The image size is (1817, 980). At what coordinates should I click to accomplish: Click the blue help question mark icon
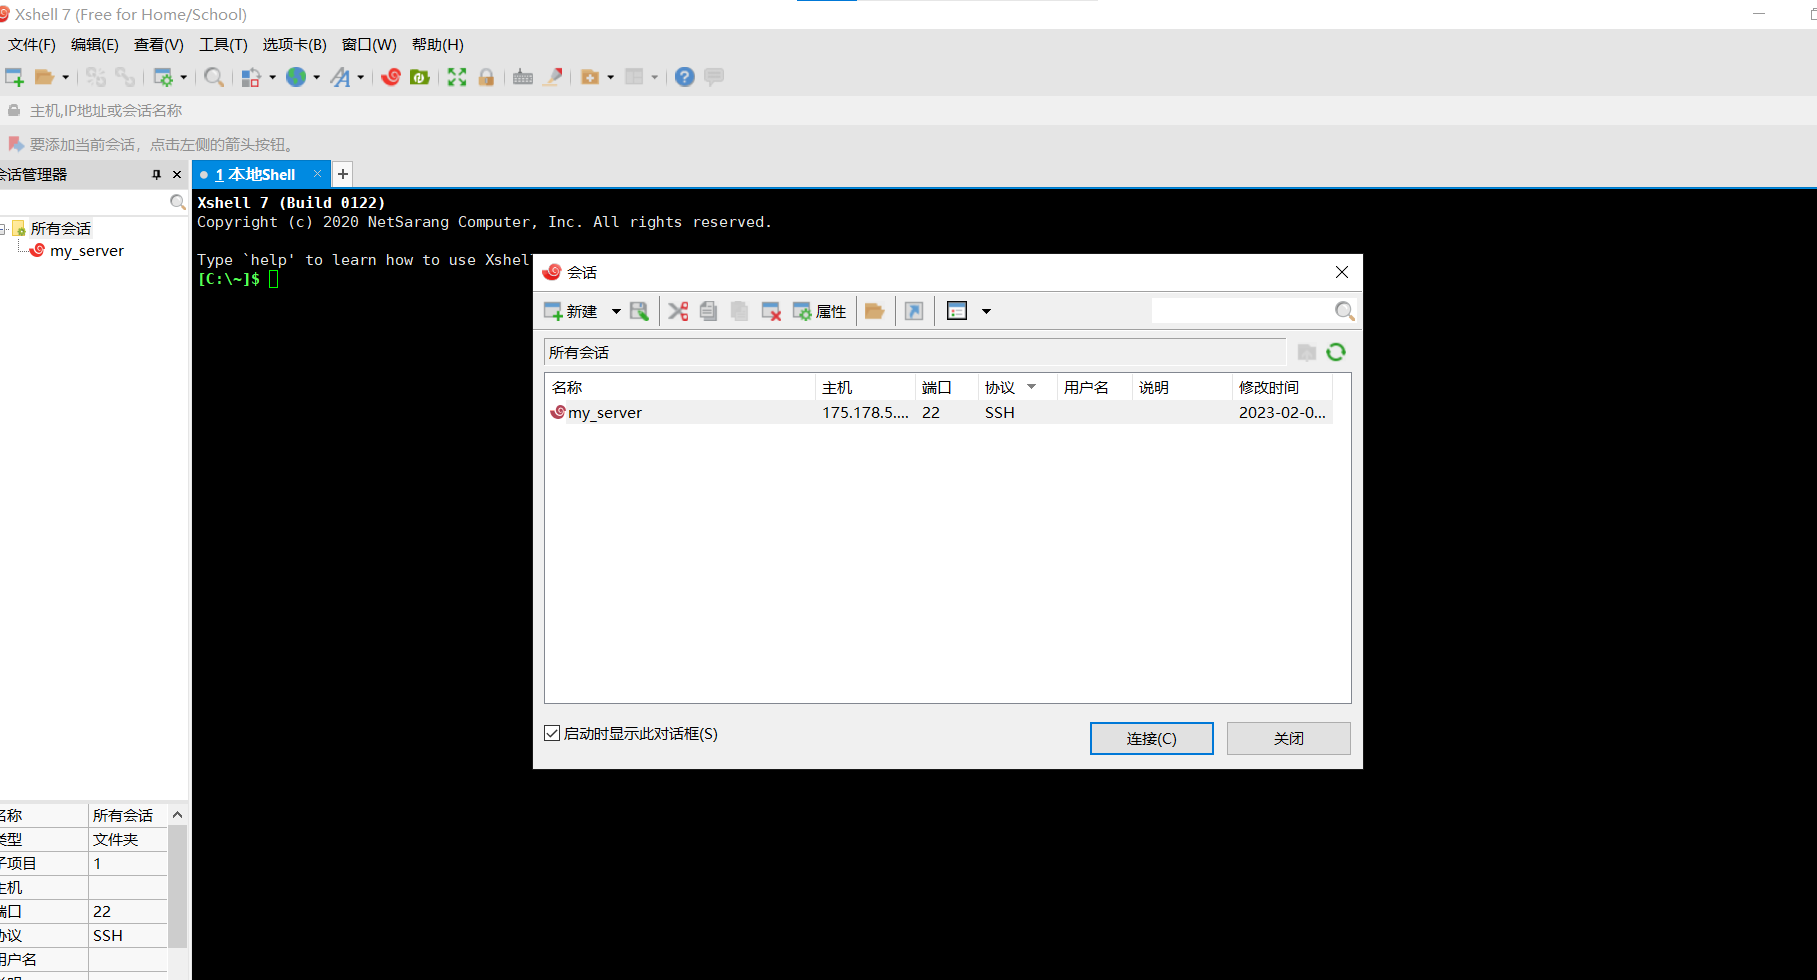[x=684, y=77]
